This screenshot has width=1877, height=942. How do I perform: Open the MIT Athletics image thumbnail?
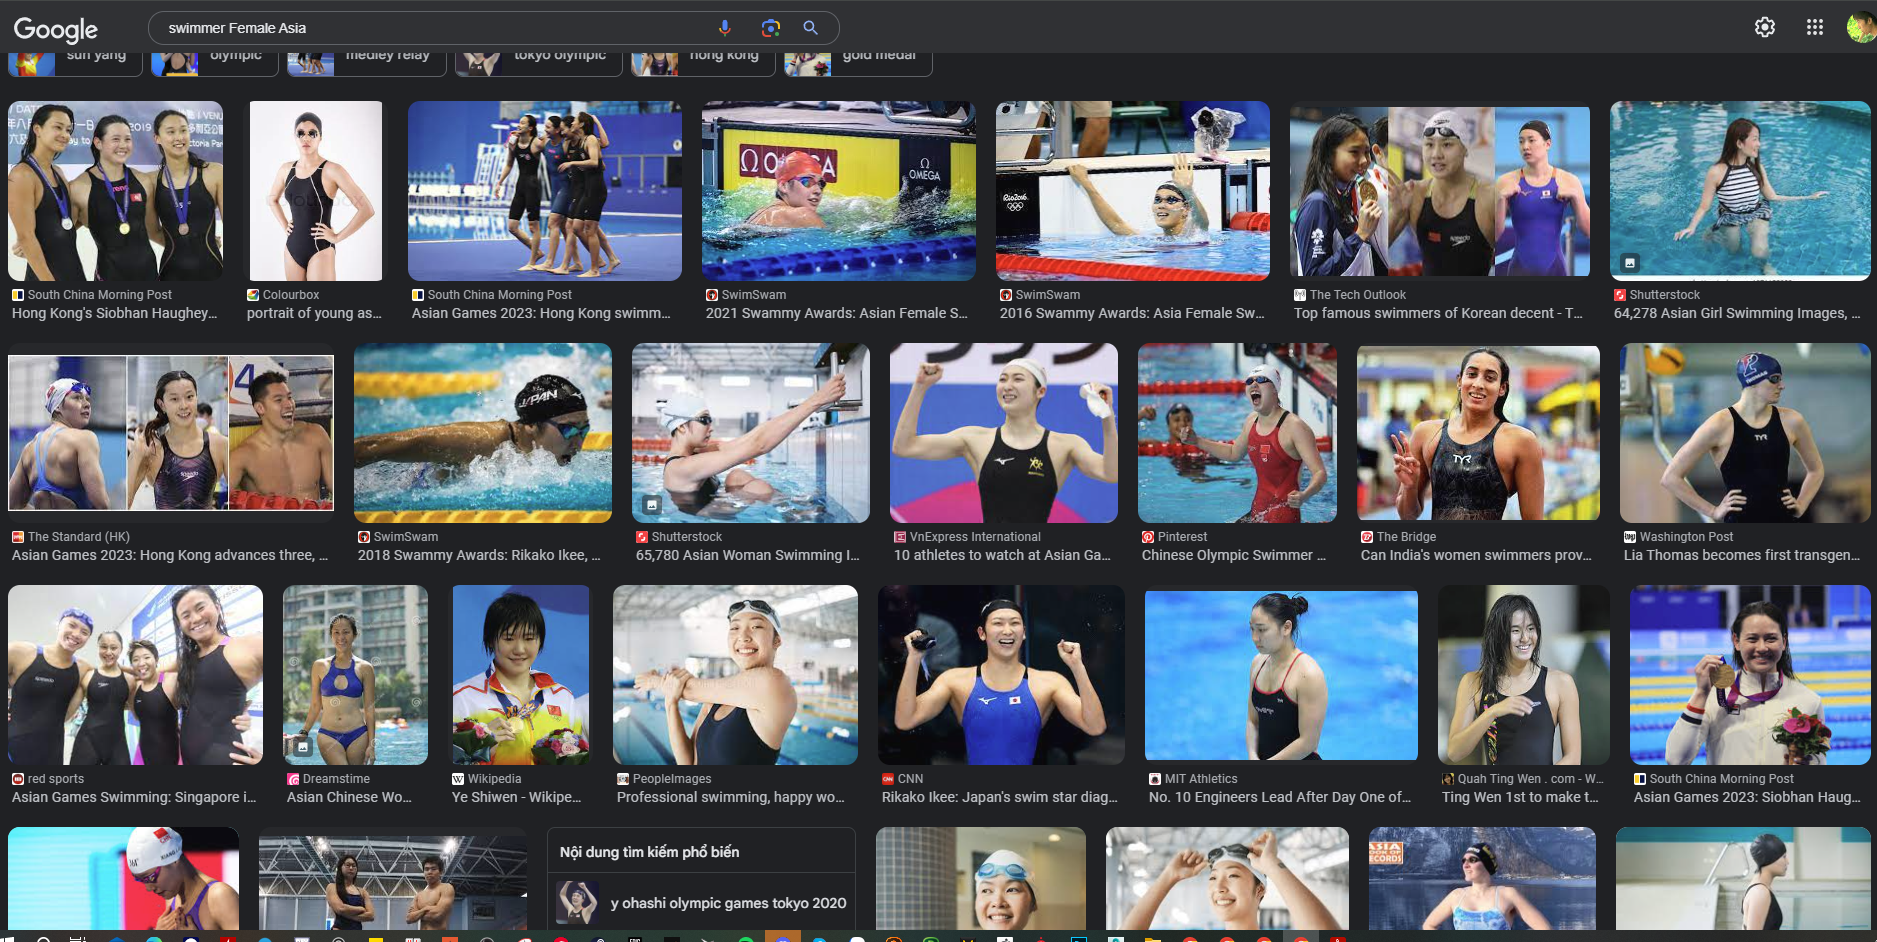click(1281, 675)
